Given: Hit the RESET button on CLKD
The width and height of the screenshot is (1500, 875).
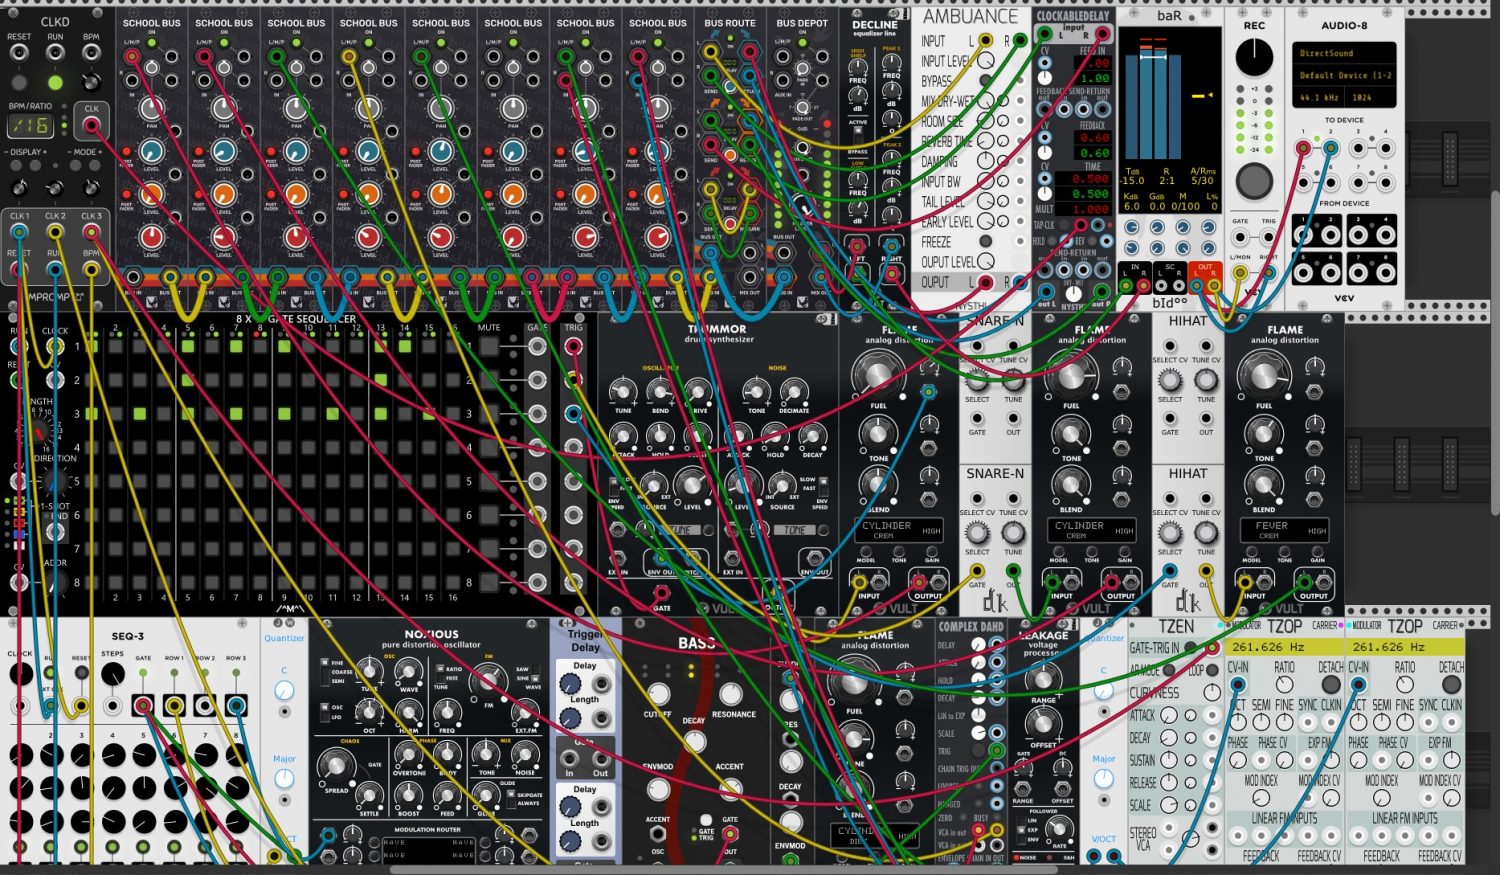Looking at the screenshot, I should [x=19, y=83].
